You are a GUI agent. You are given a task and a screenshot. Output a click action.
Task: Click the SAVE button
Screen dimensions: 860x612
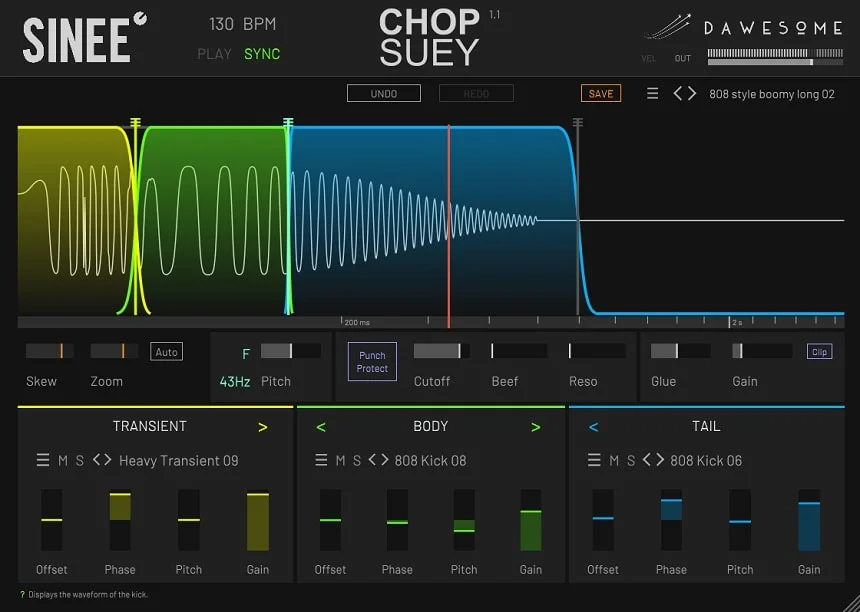click(x=601, y=93)
